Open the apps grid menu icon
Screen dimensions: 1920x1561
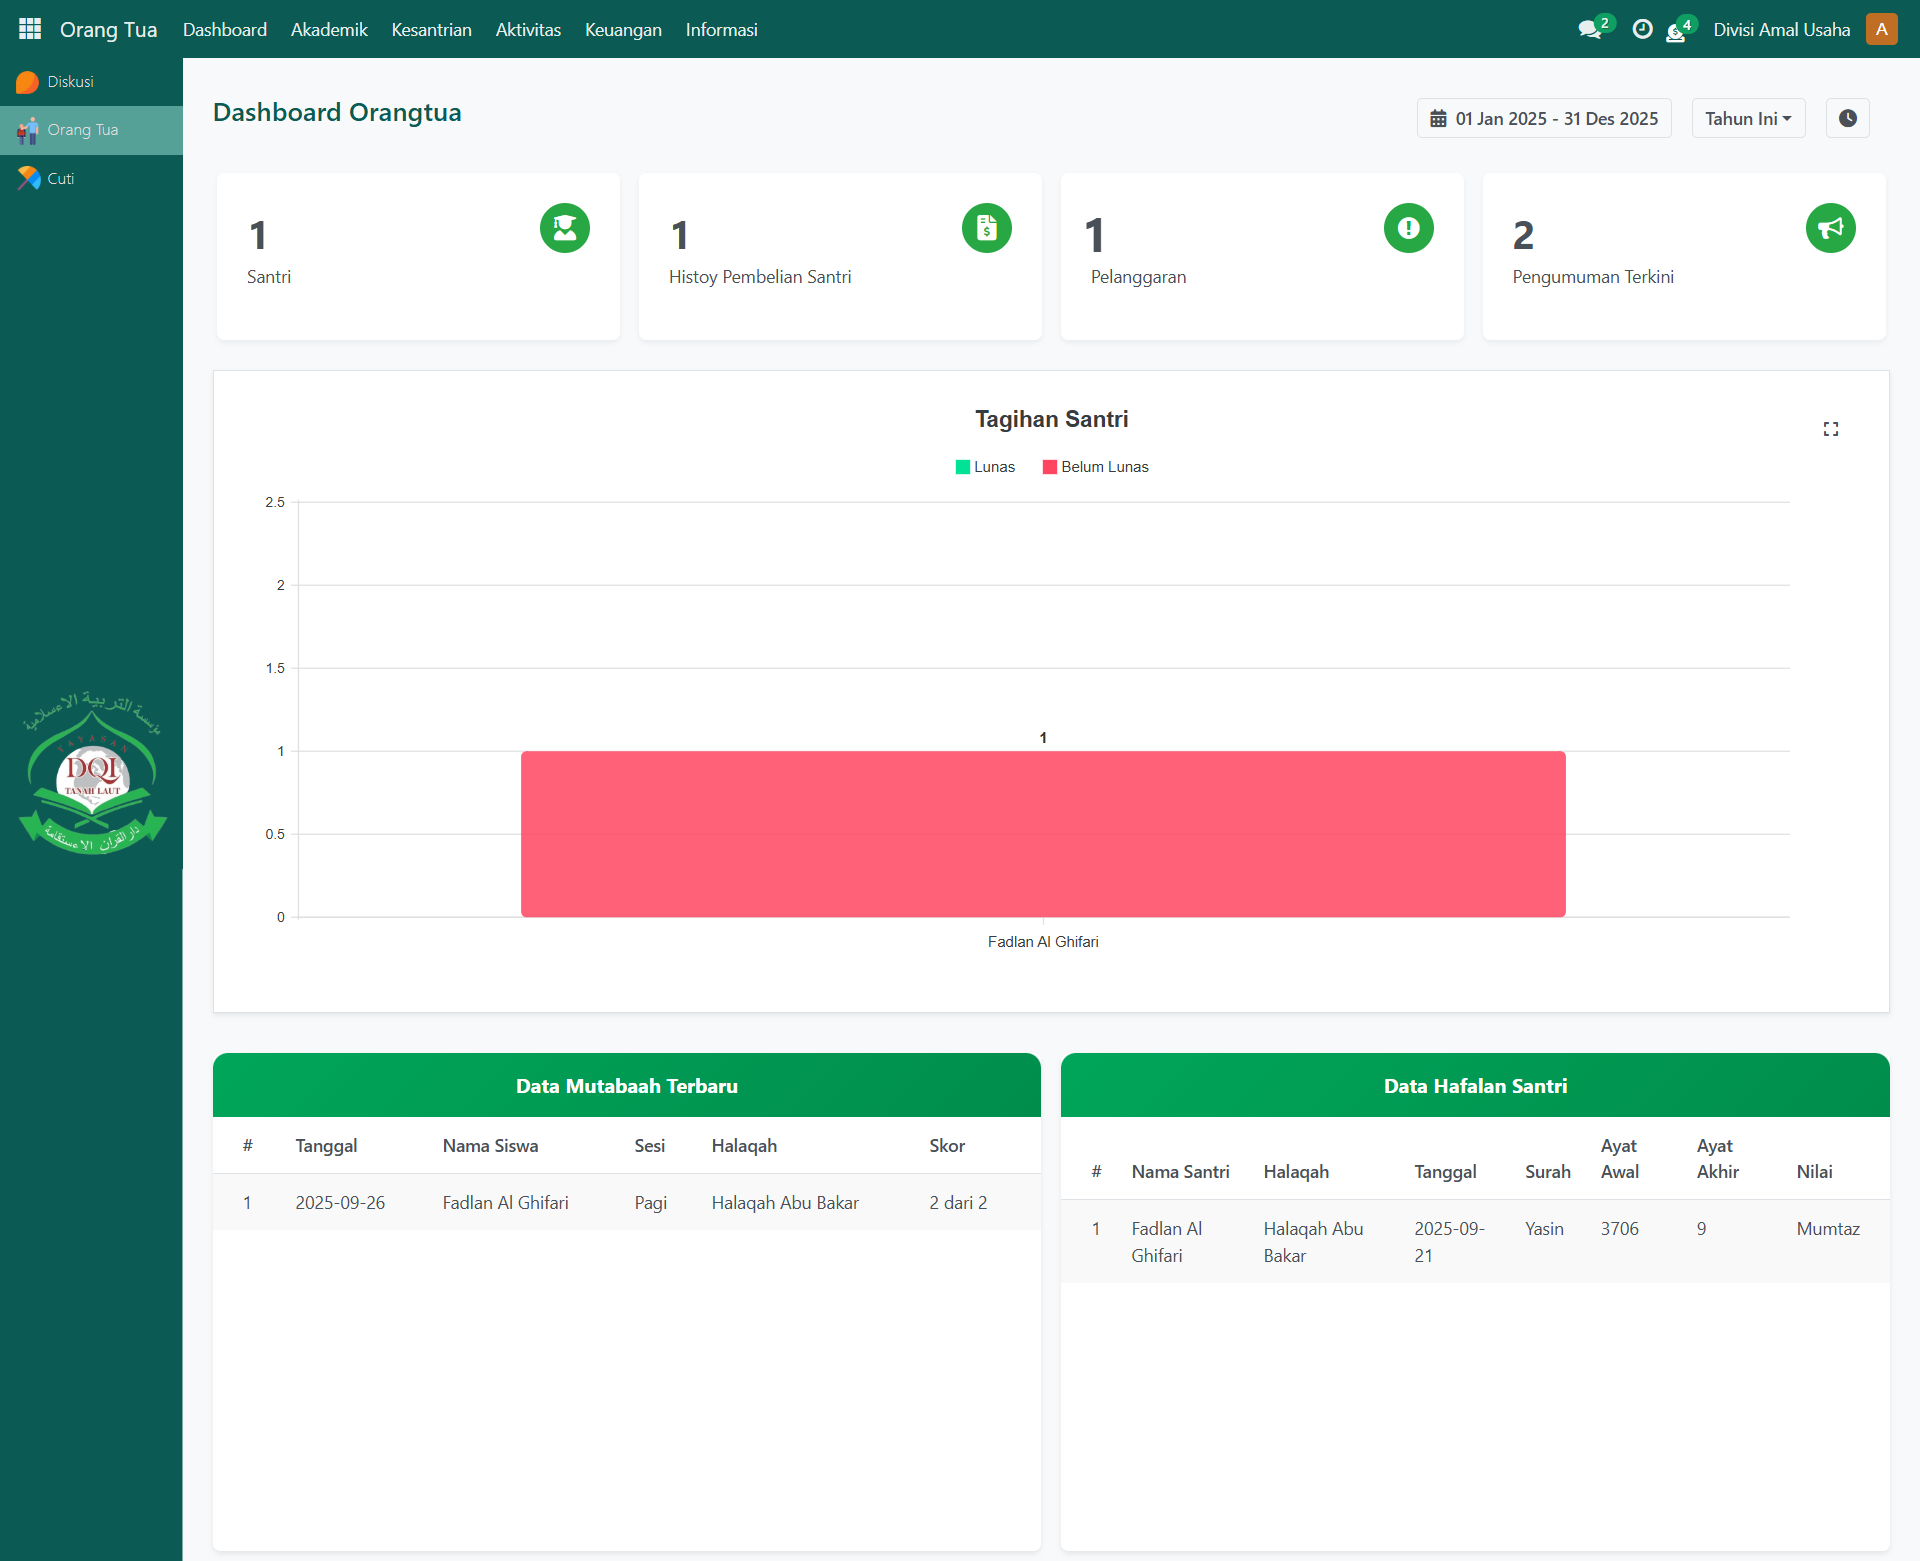coord(30,29)
